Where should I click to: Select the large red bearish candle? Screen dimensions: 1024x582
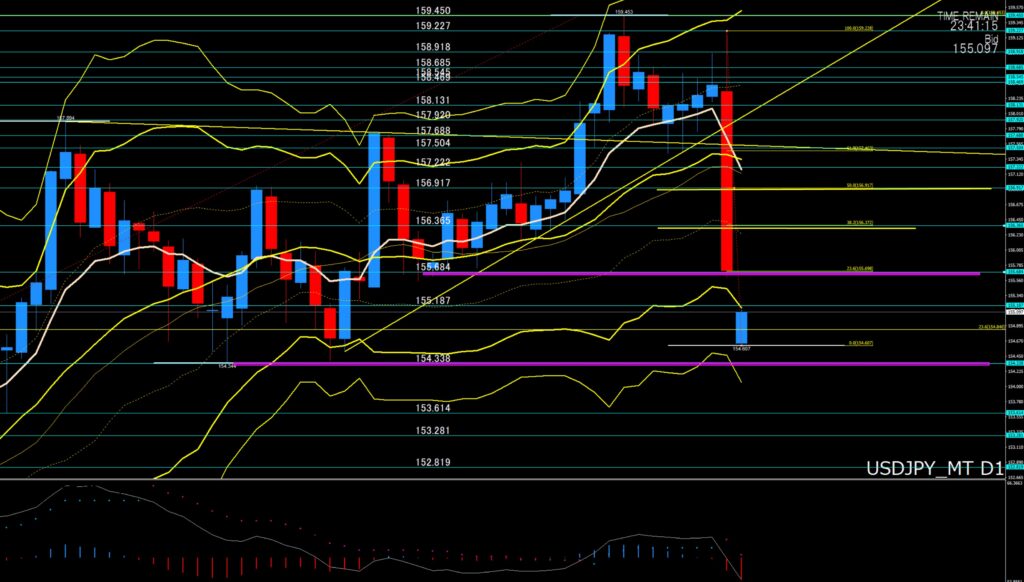[727, 180]
